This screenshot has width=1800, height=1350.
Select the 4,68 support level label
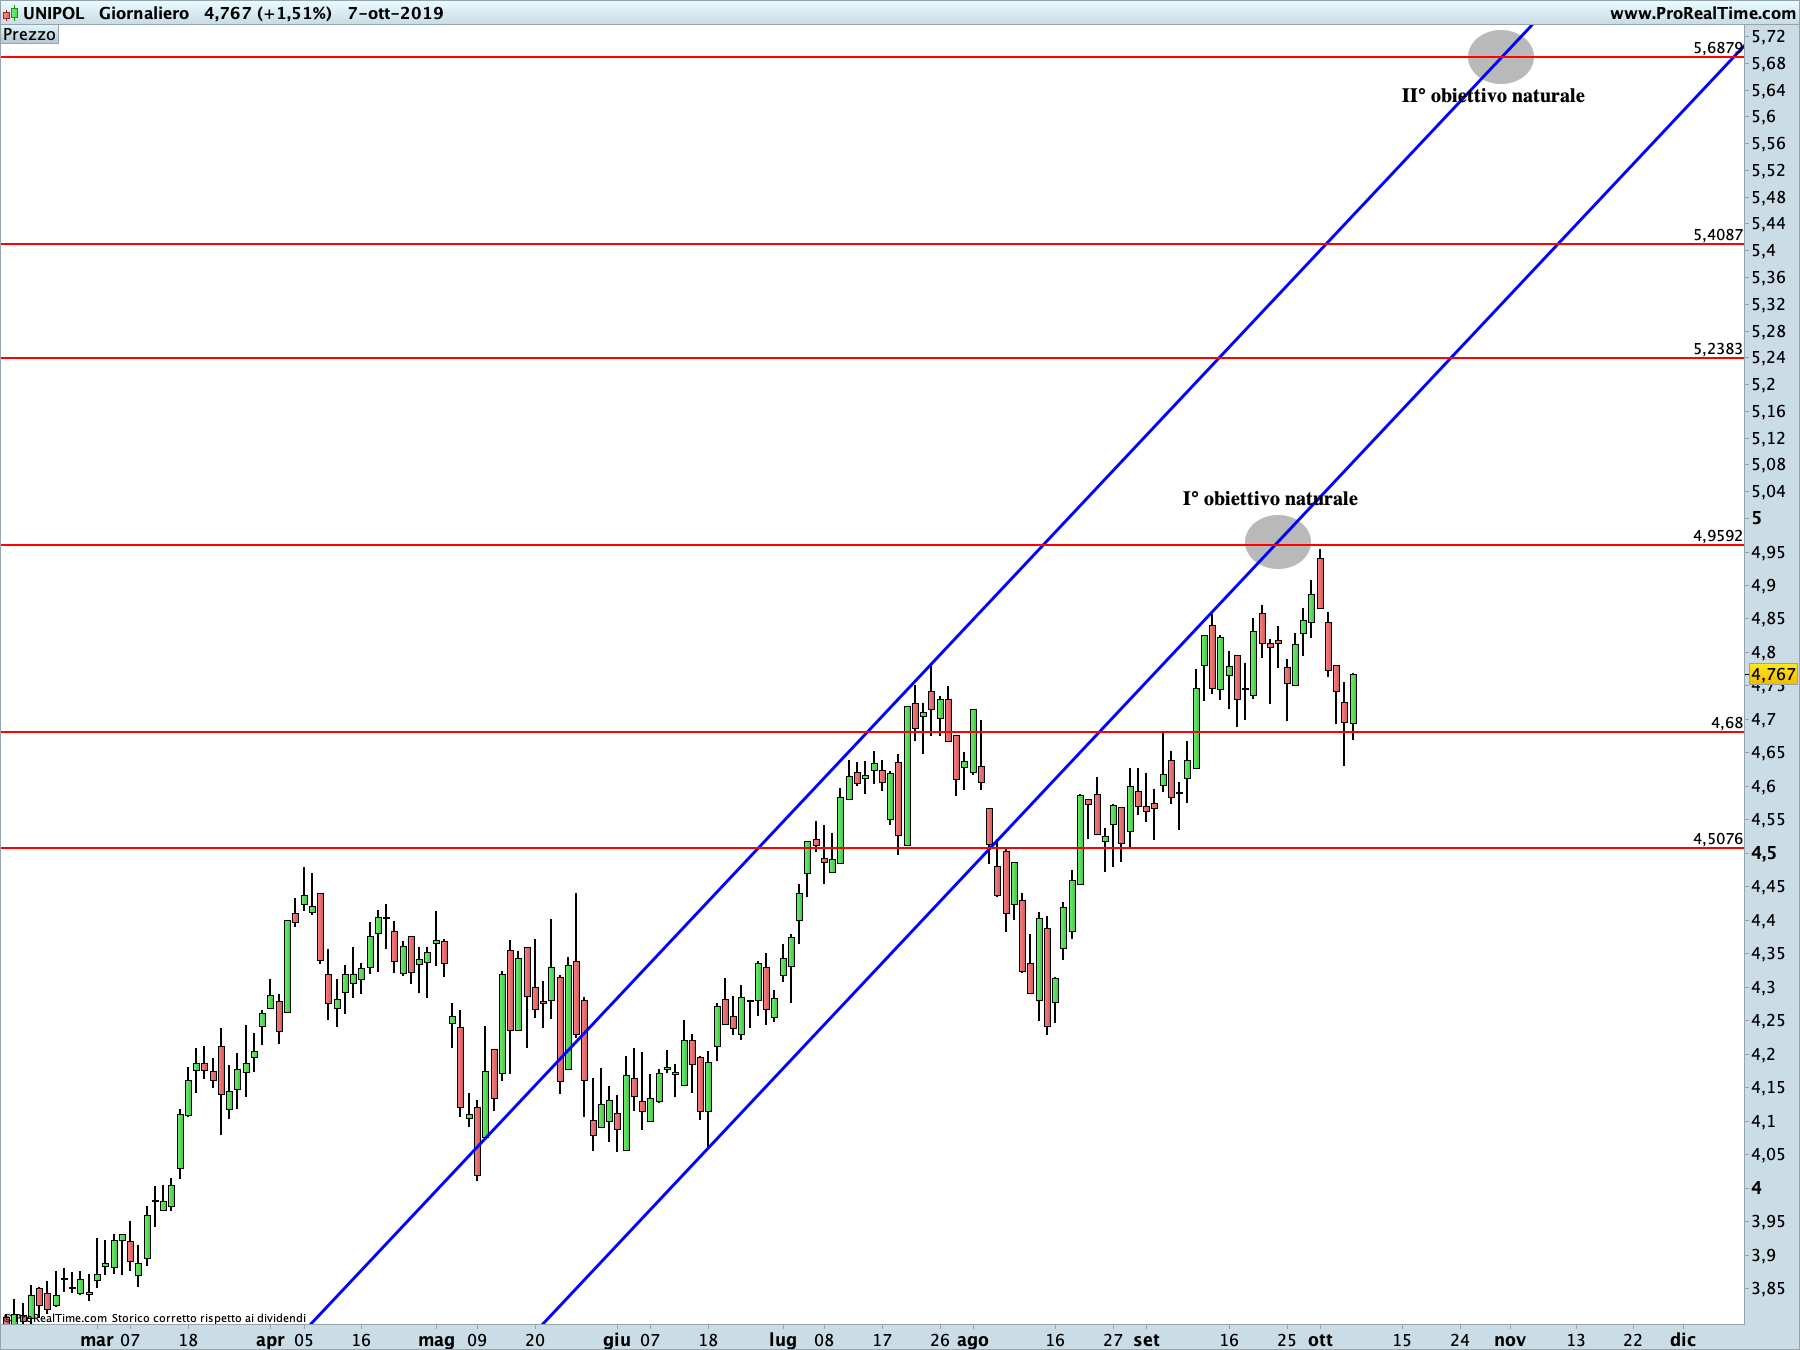tap(1726, 722)
